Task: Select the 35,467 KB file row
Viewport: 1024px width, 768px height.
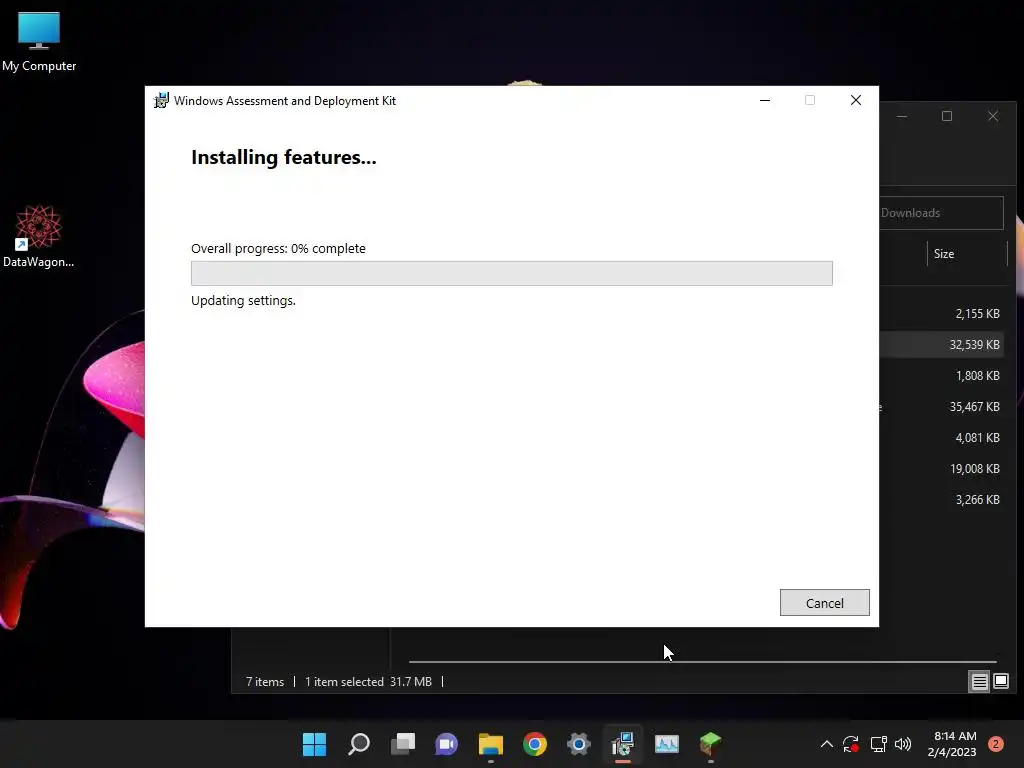Action: 942,406
